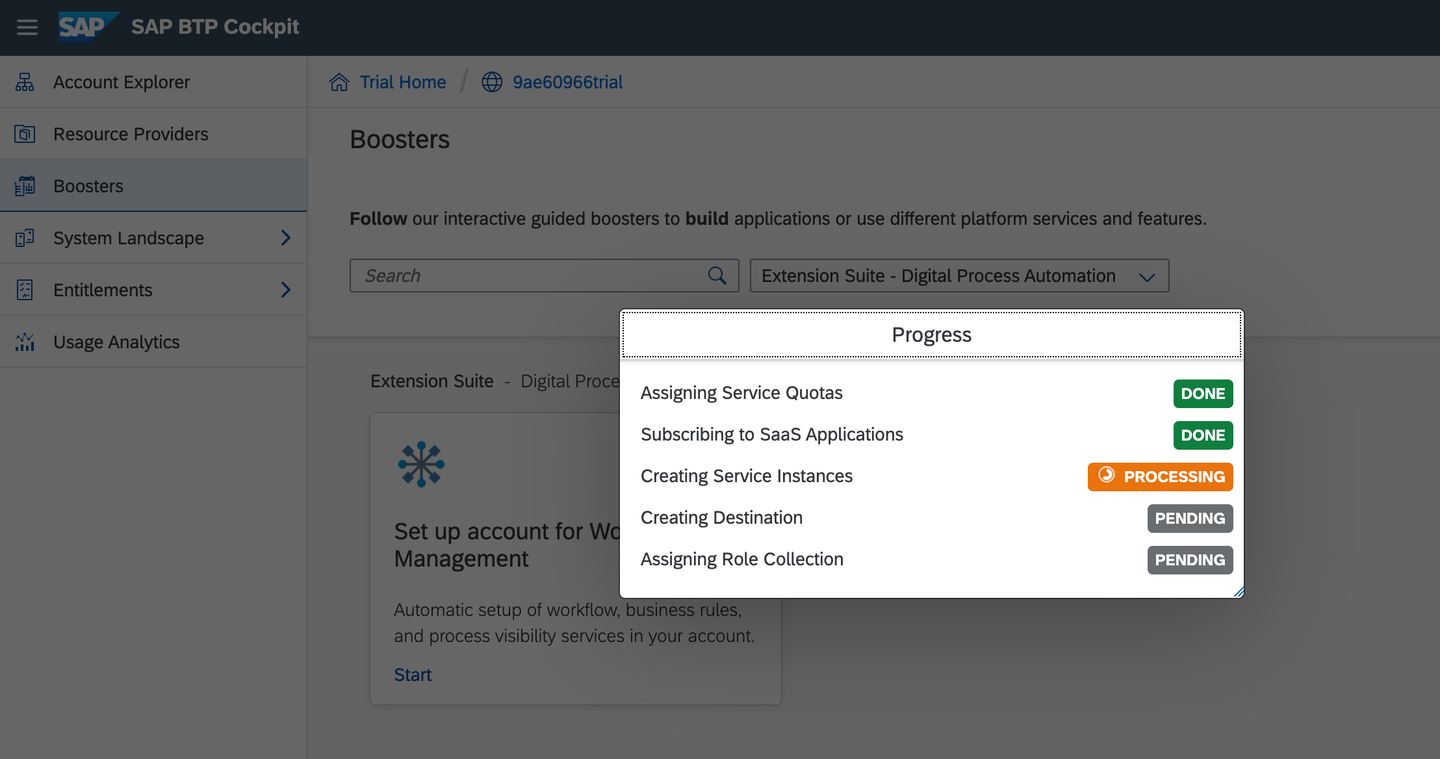This screenshot has height=759, width=1440.
Task: Click the Boosters sidebar icon
Action: click(25, 186)
